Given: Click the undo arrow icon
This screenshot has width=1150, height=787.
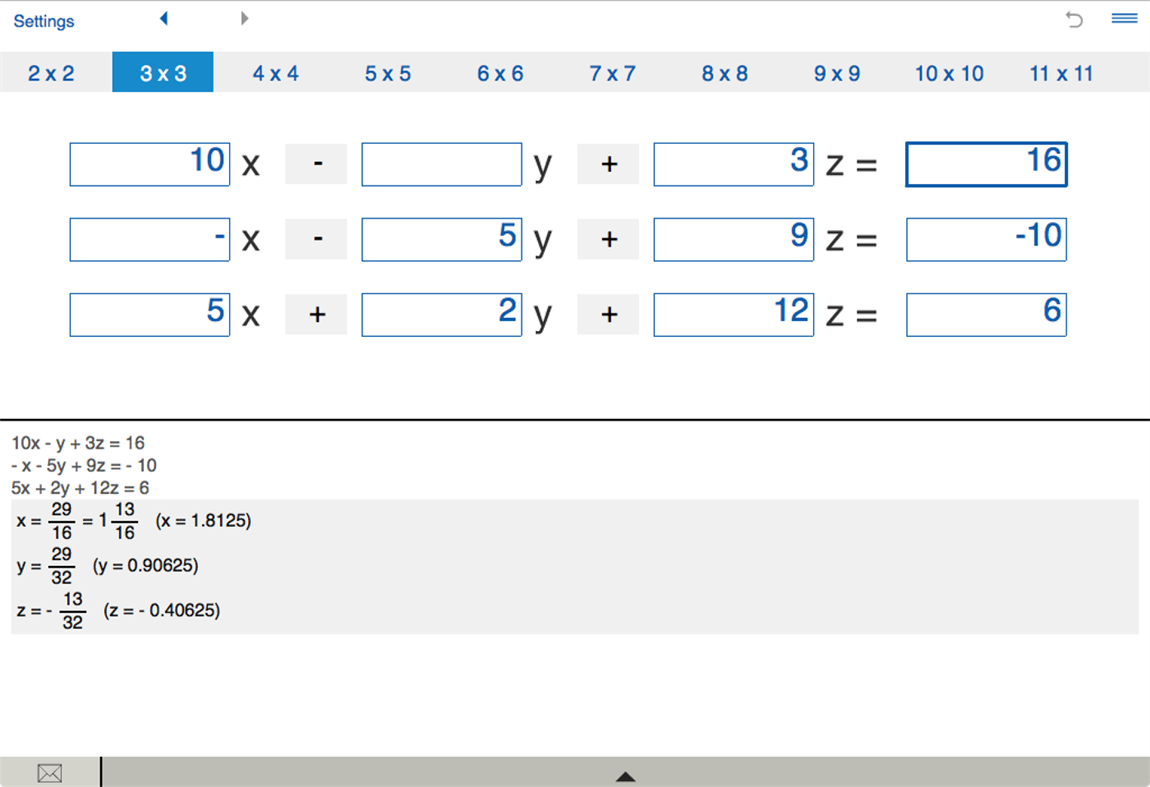Looking at the screenshot, I should [1074, 18].
